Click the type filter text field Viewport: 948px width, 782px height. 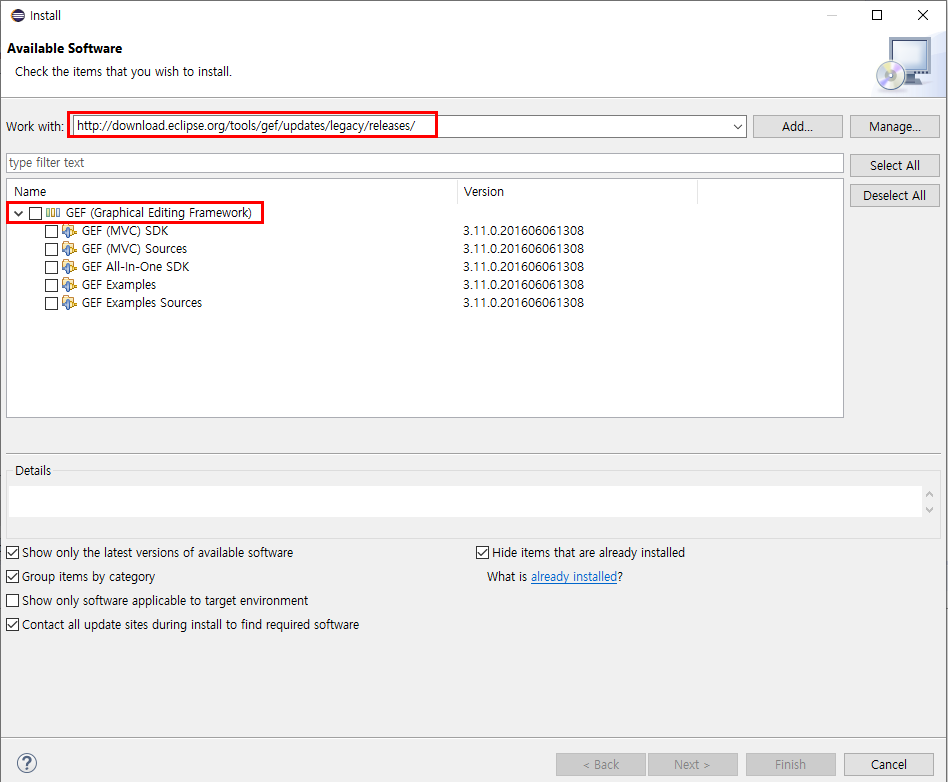[x=425, y=163]
